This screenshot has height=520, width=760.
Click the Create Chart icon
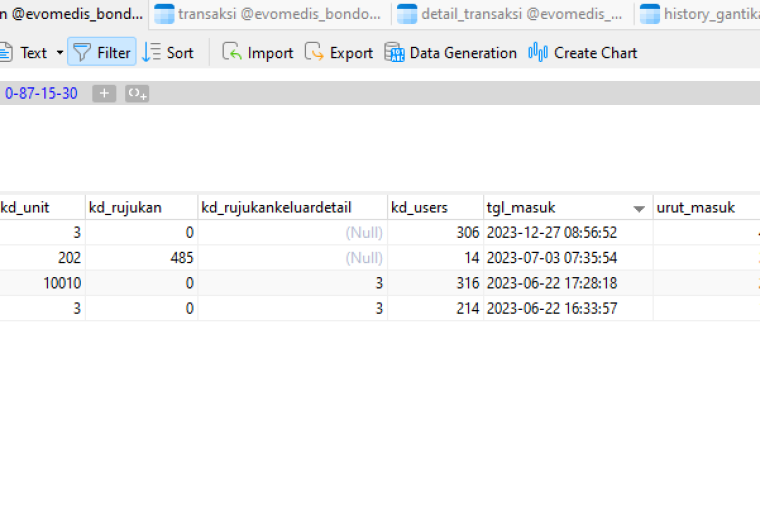tap(538, 52)
